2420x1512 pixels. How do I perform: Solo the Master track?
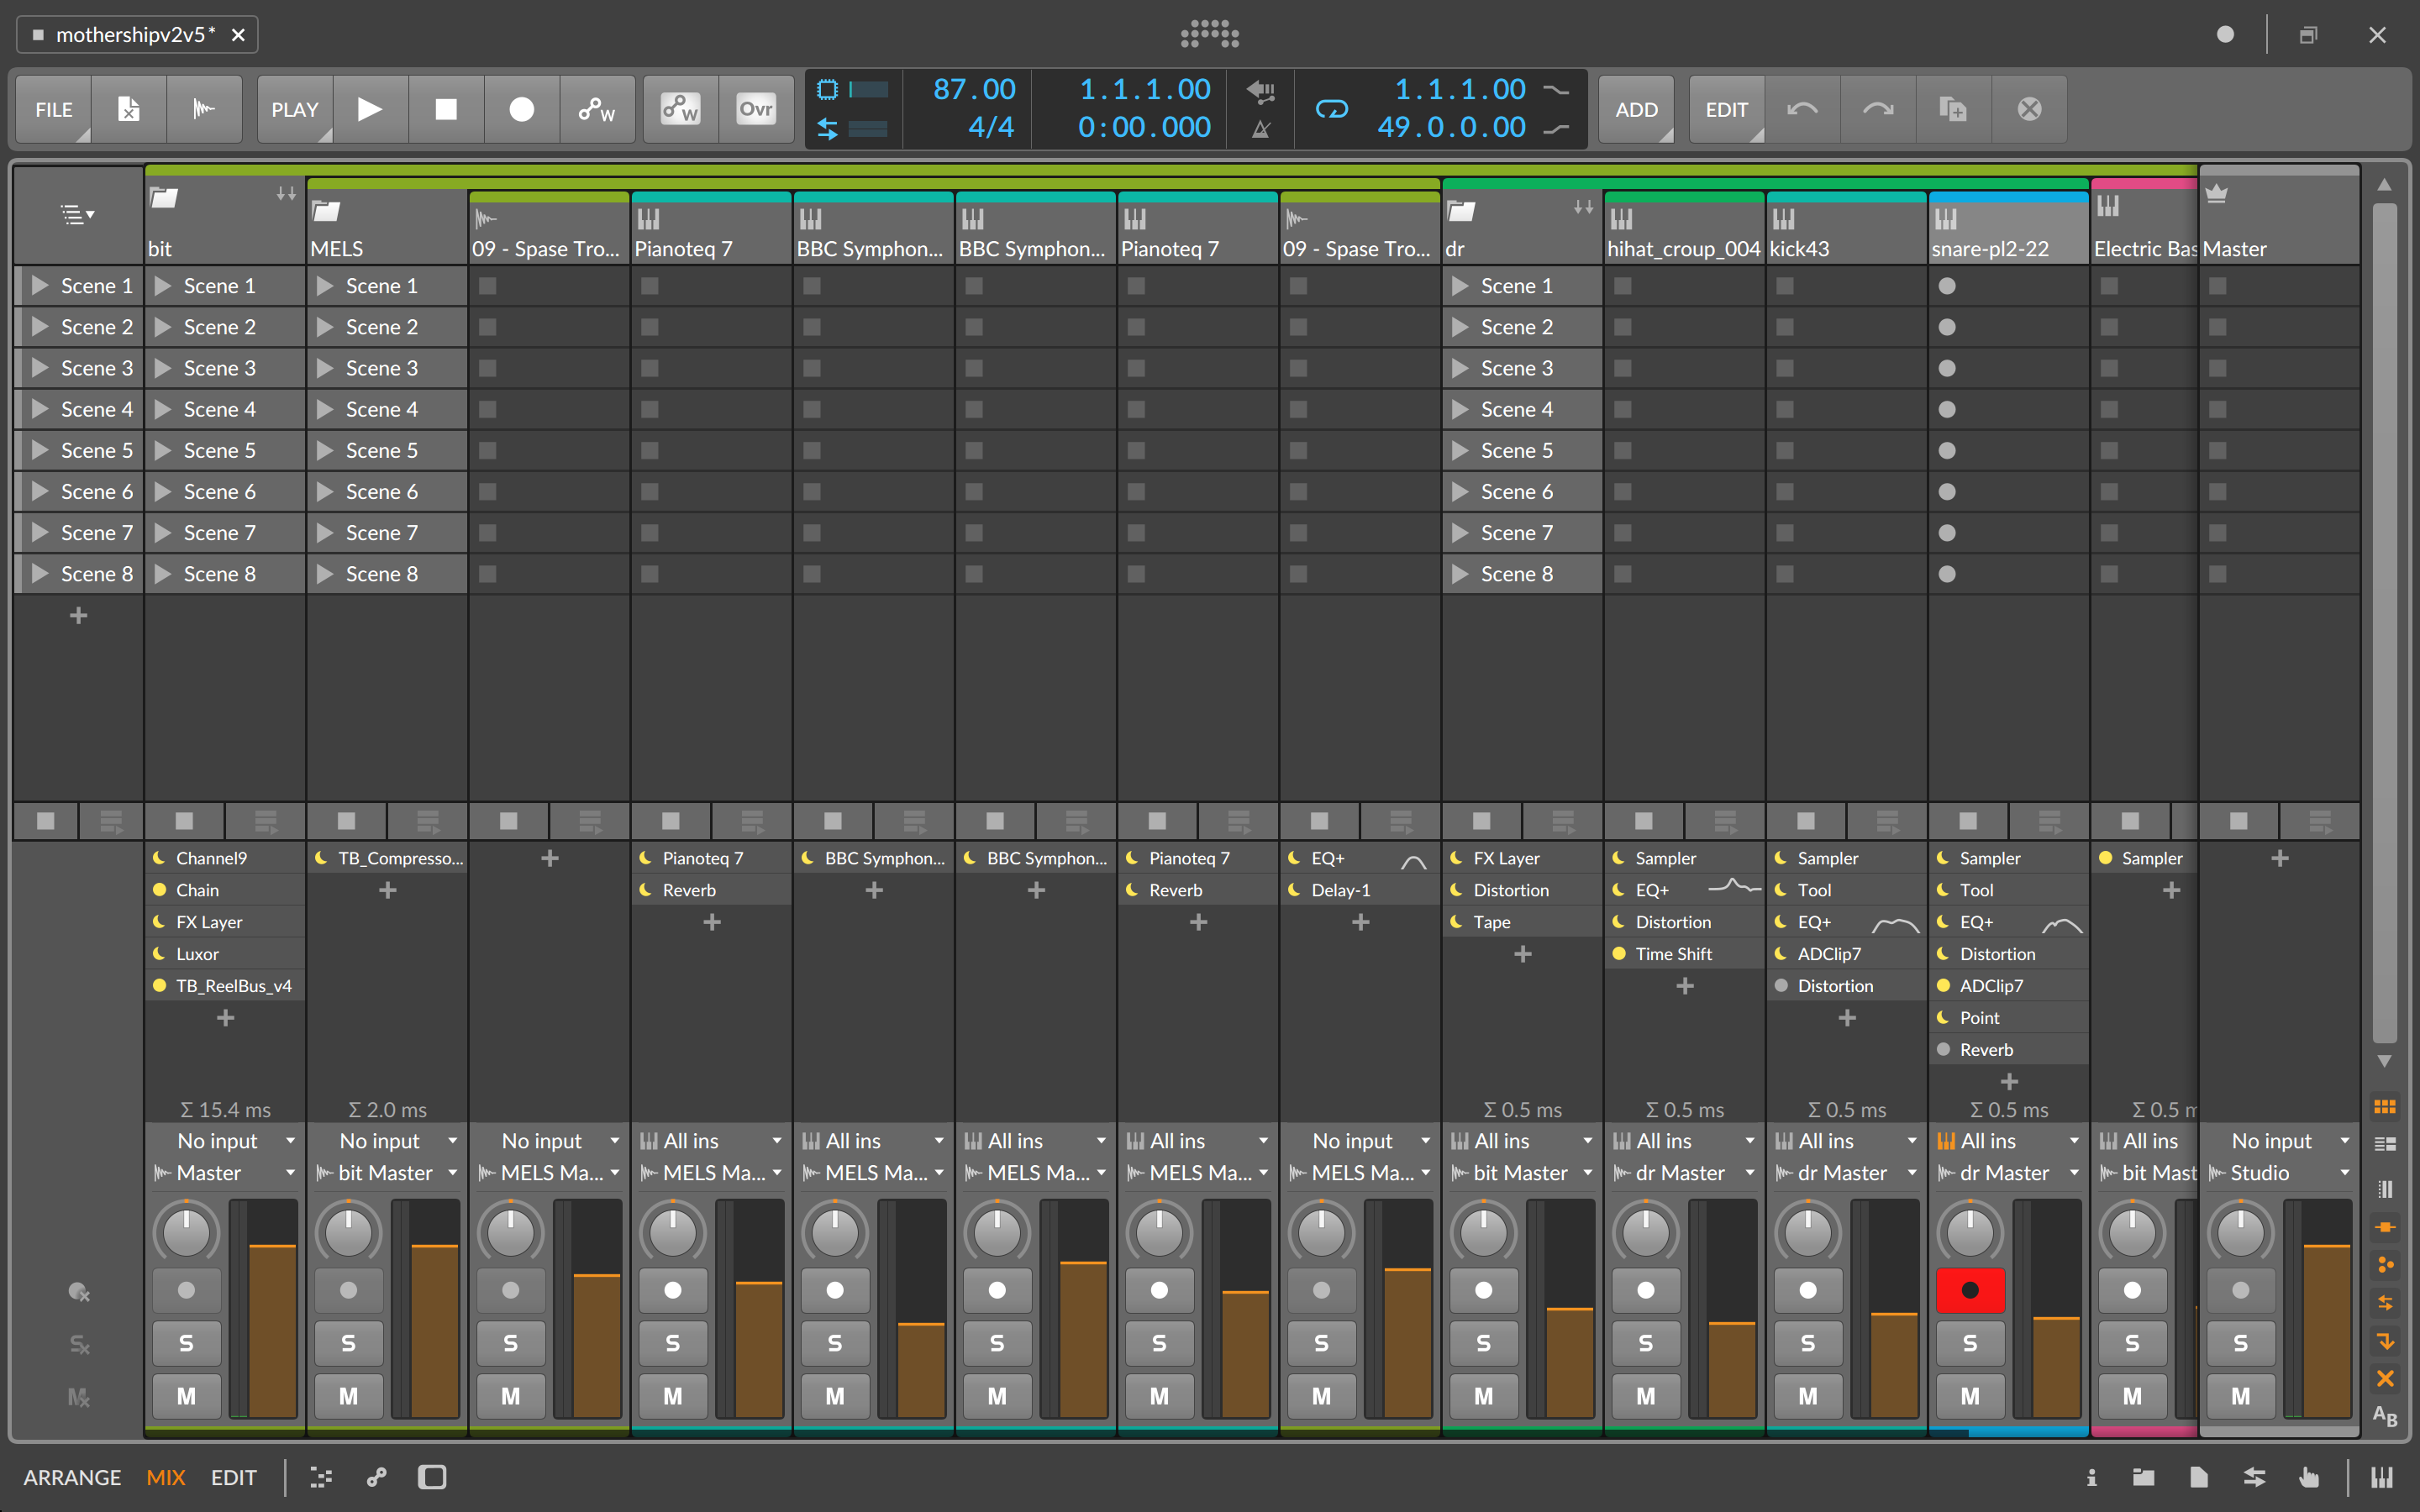click(2240, 1343)
